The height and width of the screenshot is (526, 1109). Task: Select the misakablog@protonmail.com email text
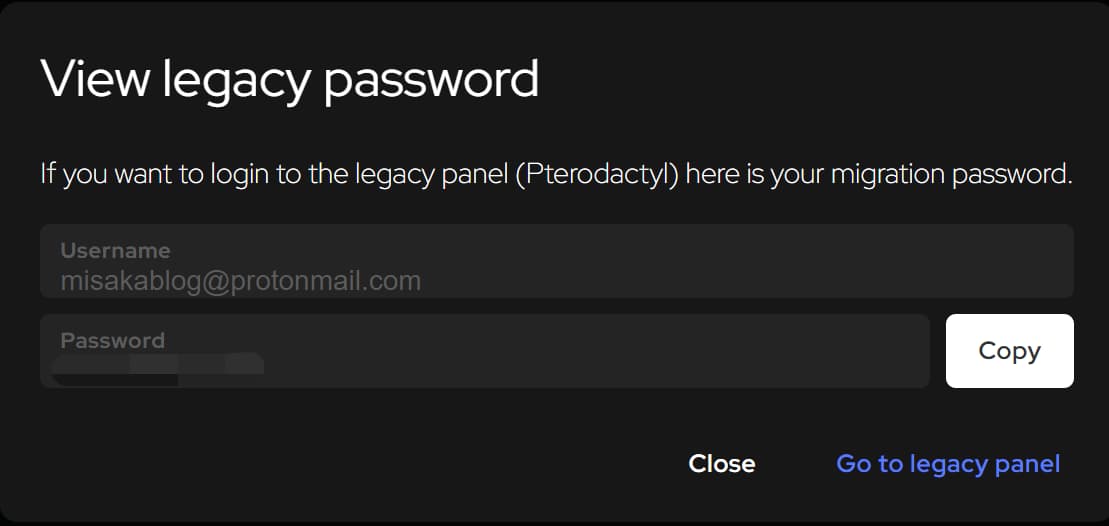(x=240, y=281)
